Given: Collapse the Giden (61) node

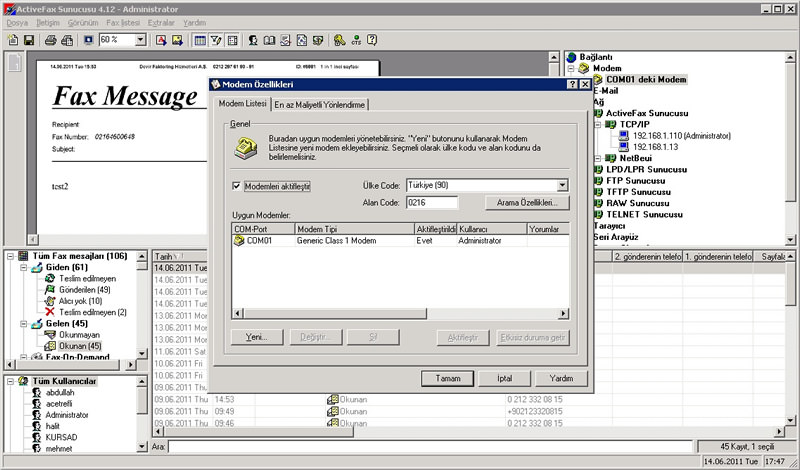Looking at the screenshot, I should pos(23,267).
